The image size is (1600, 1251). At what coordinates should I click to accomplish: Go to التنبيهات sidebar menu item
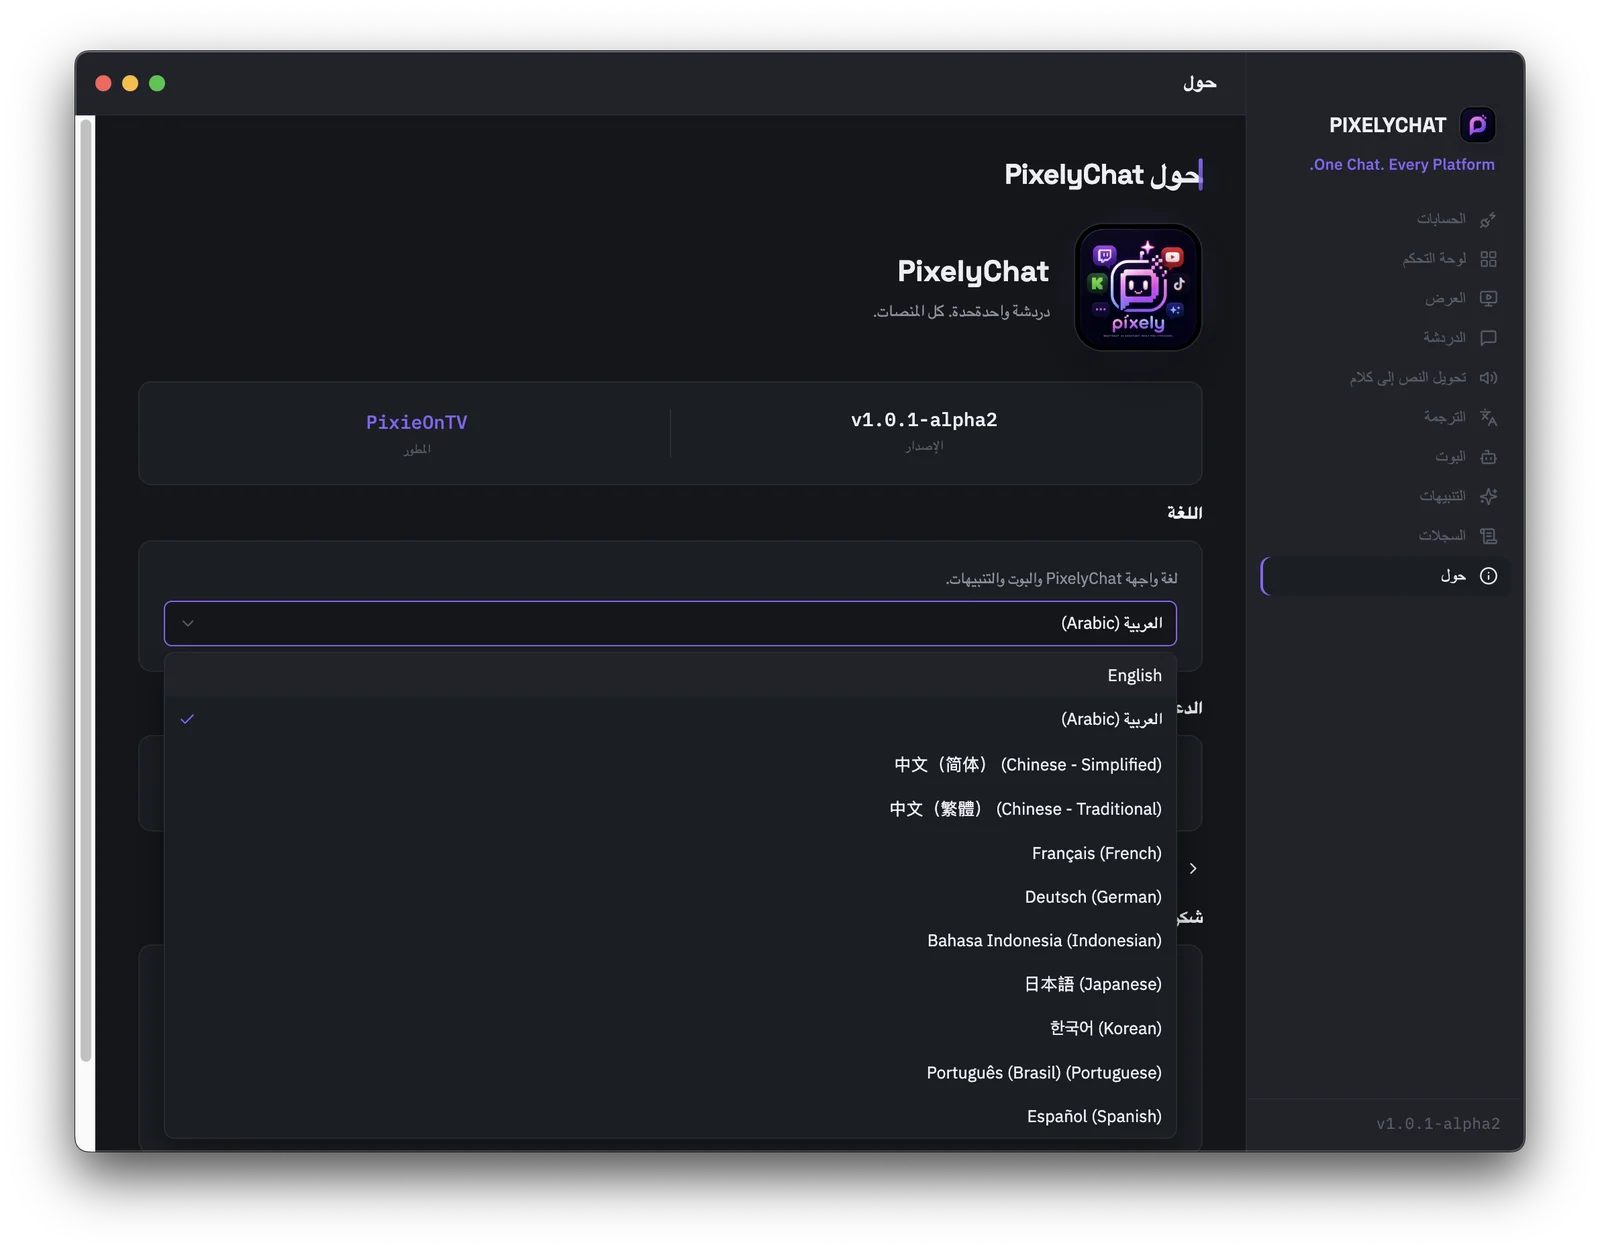click(x=1386, y=496)
